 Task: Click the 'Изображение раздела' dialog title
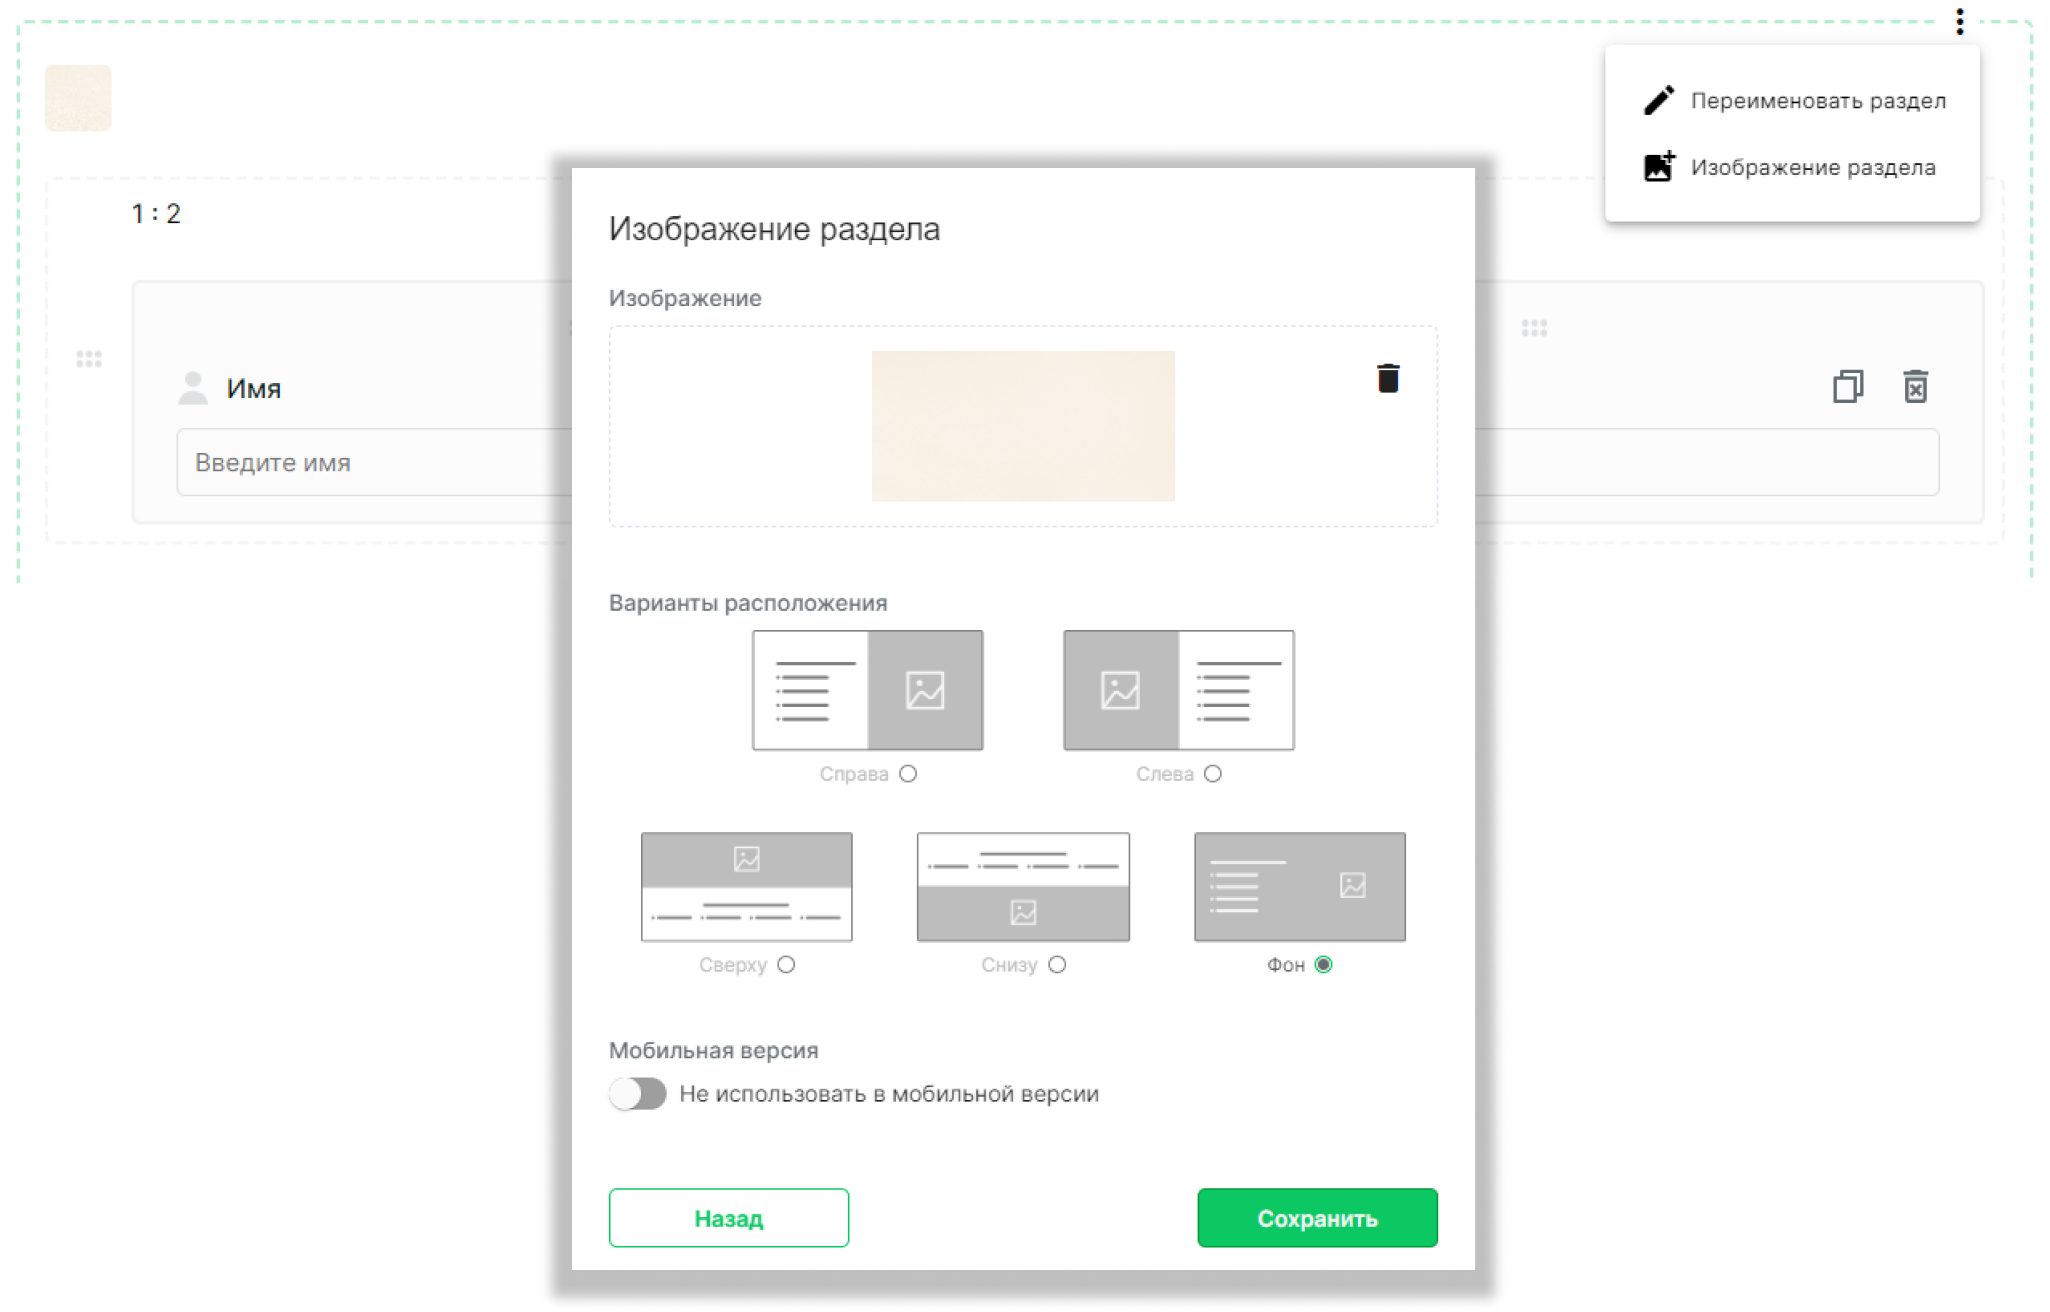pyautogui.click(x=774, y=229)
